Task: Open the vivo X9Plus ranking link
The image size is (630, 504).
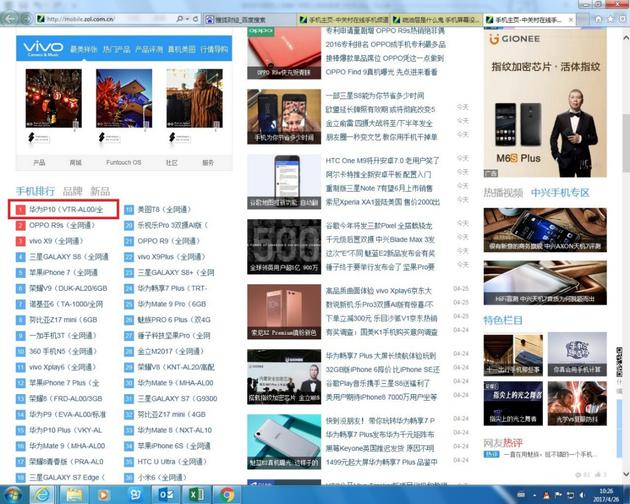Action: pos(171,256)
